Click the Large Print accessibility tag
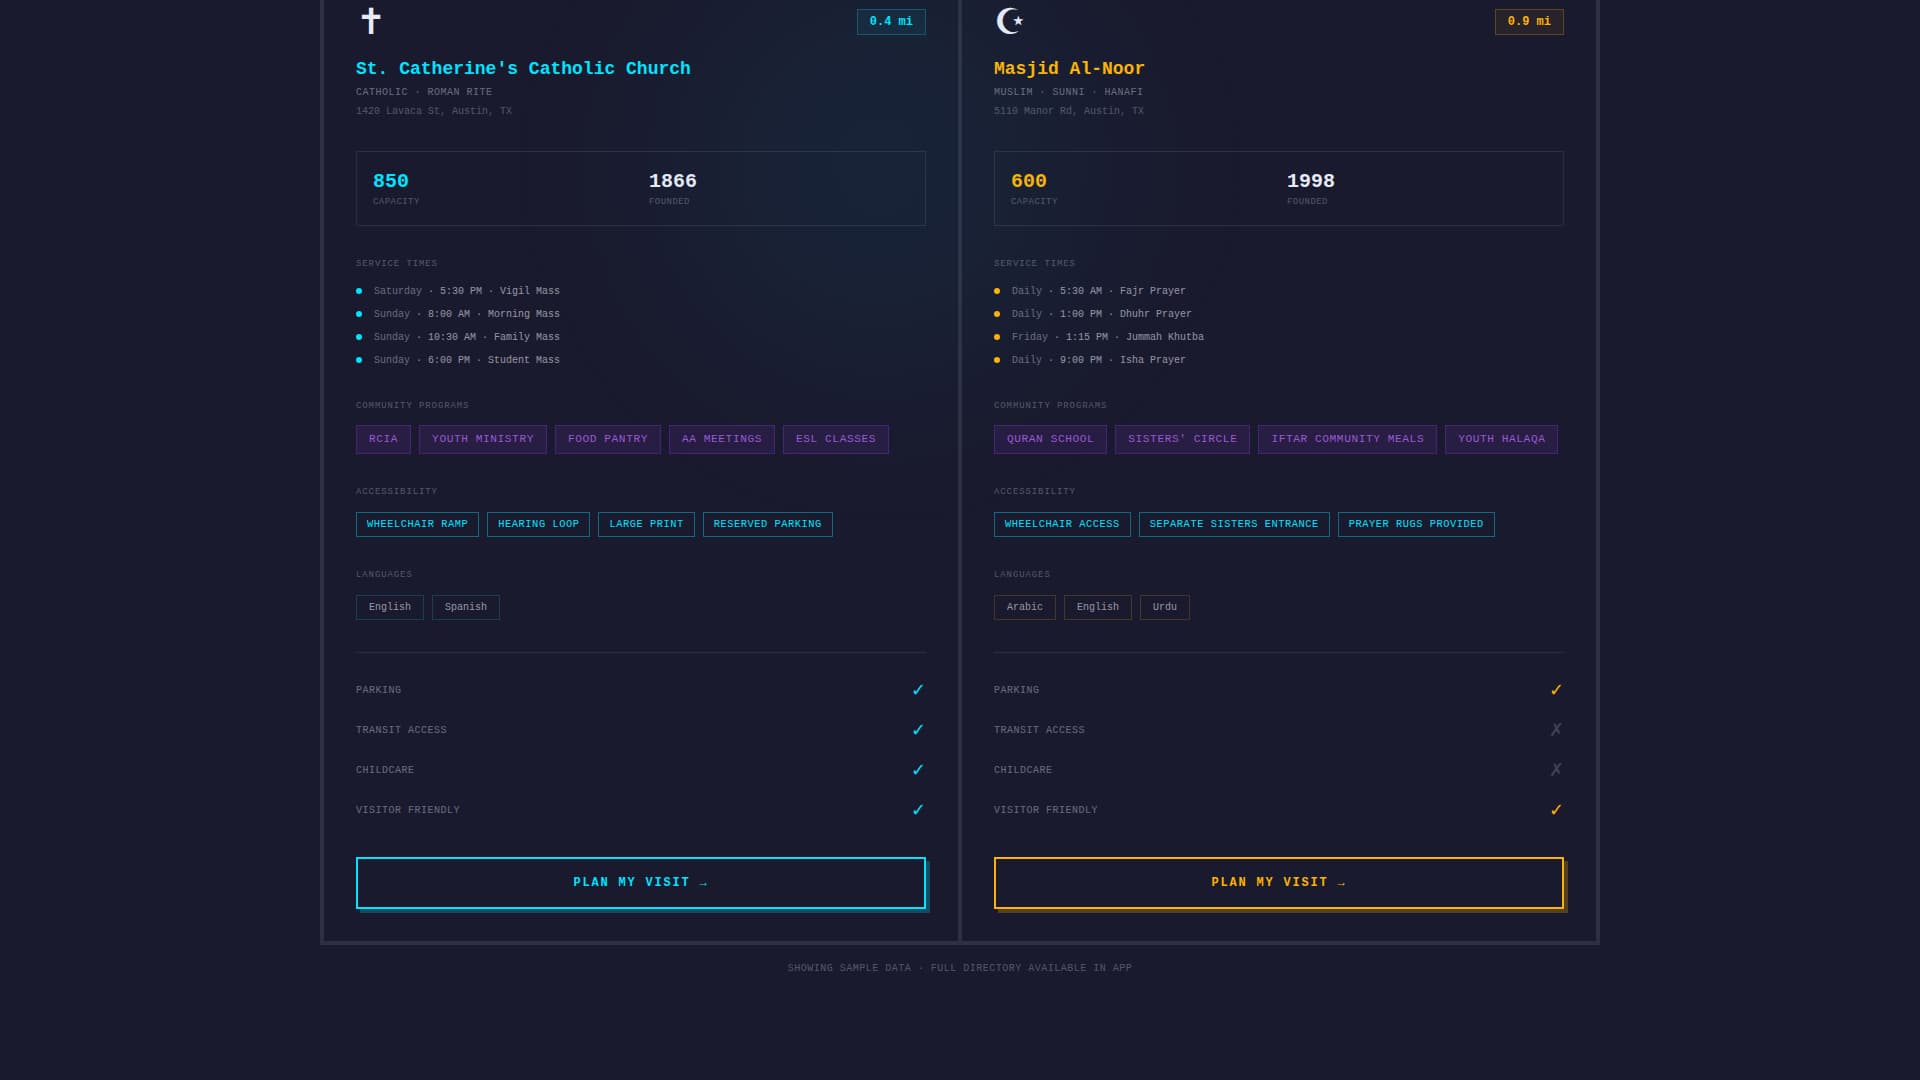The image size is (1920, 1080). [x=646, y=524]
